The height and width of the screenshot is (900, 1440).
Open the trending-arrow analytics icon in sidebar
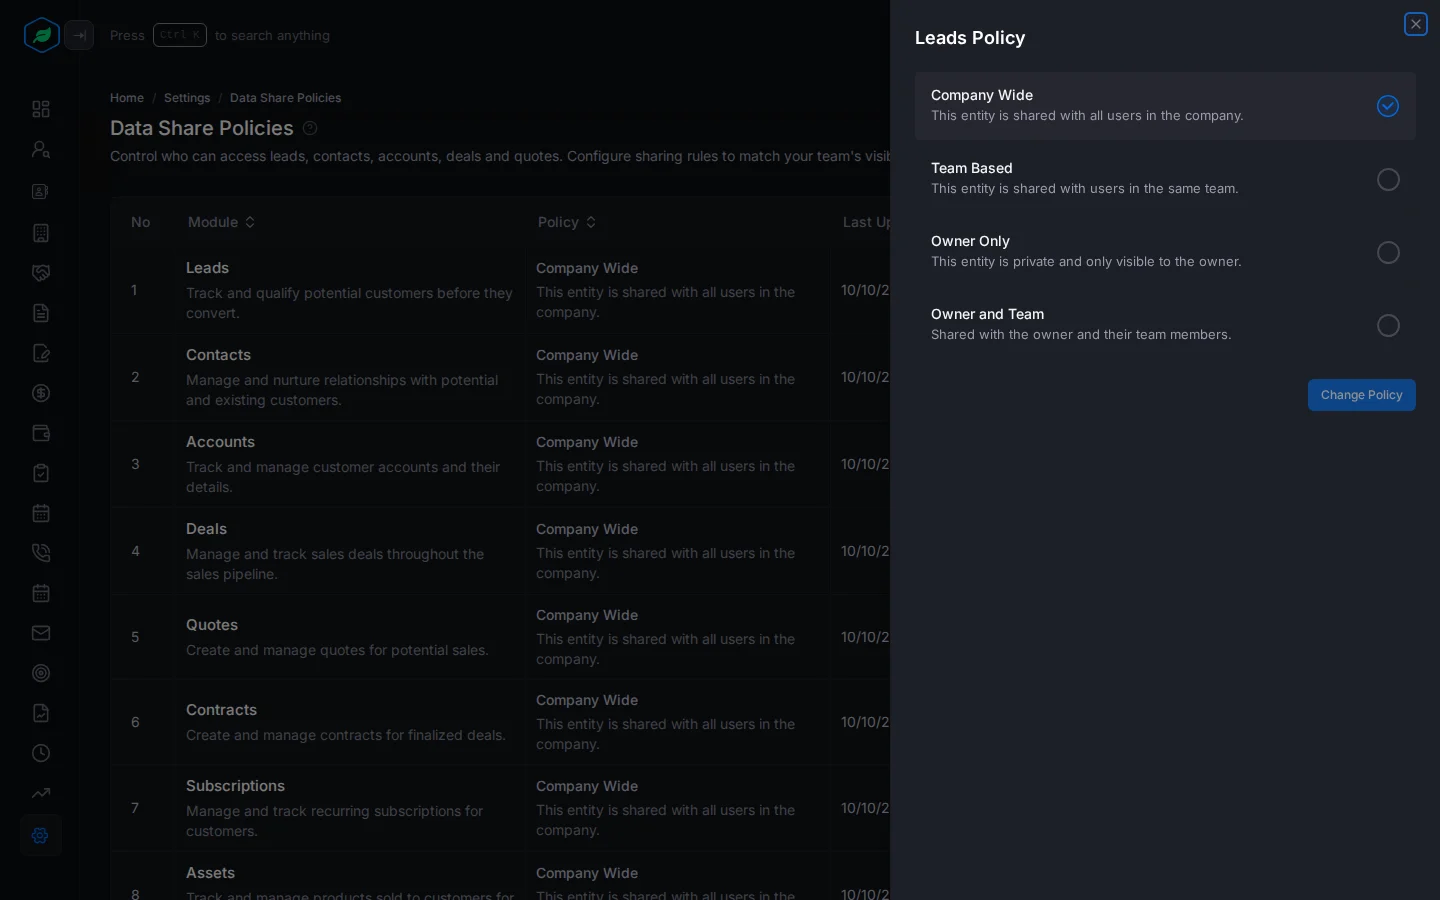click(x=41, y=793)
